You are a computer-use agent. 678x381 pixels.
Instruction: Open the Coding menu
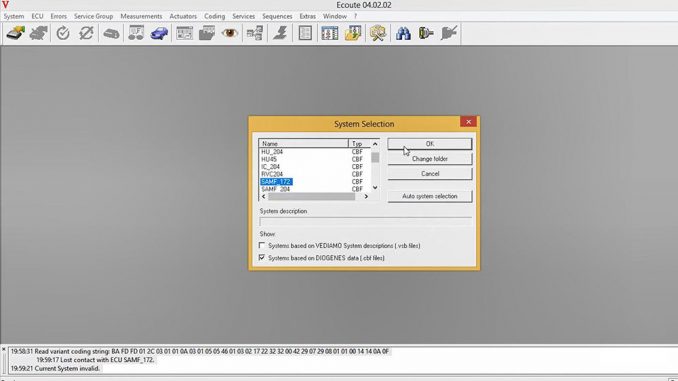pos(214,16)
